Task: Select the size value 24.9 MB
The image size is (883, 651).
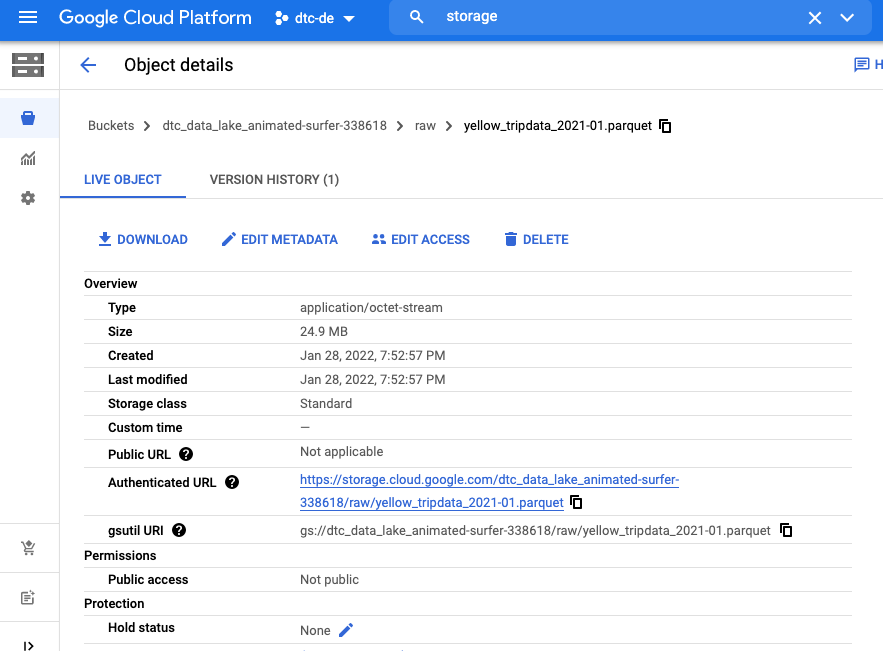Action: coord(324,332)
